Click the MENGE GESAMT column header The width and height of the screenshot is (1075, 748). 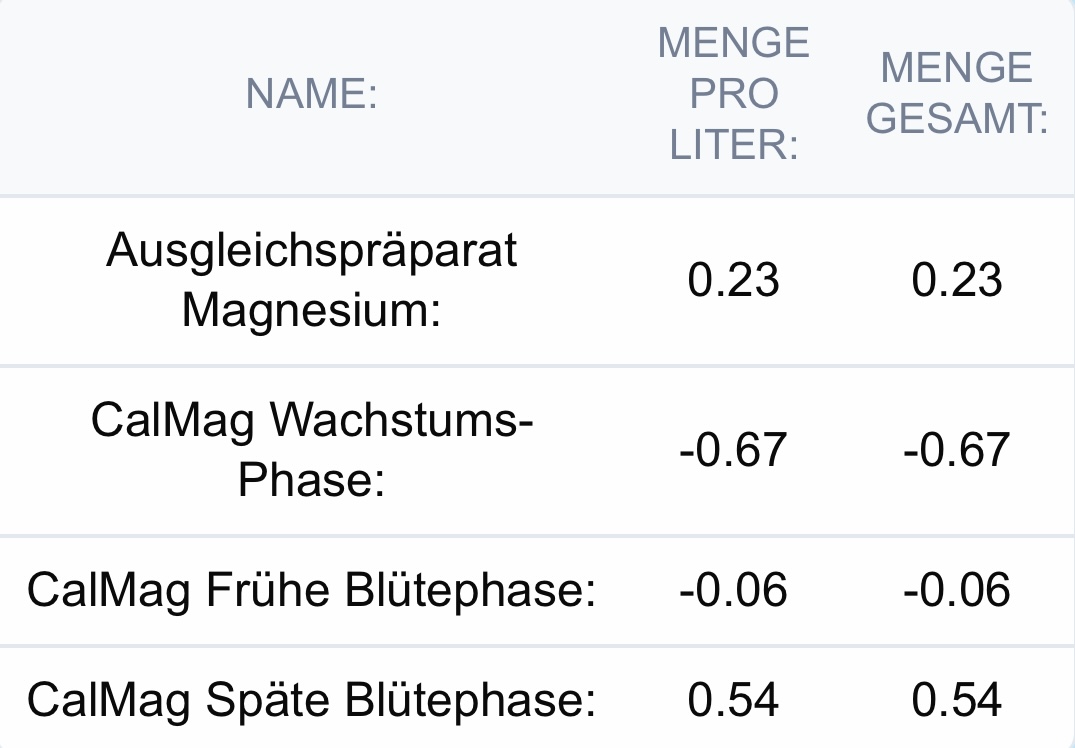(956, 95)
